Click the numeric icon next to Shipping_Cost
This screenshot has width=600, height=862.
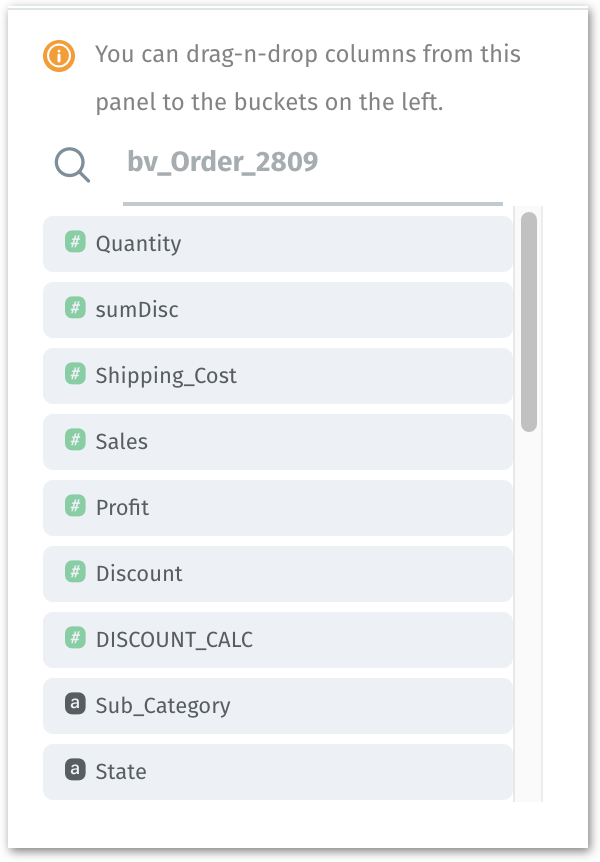click(75, 374)
